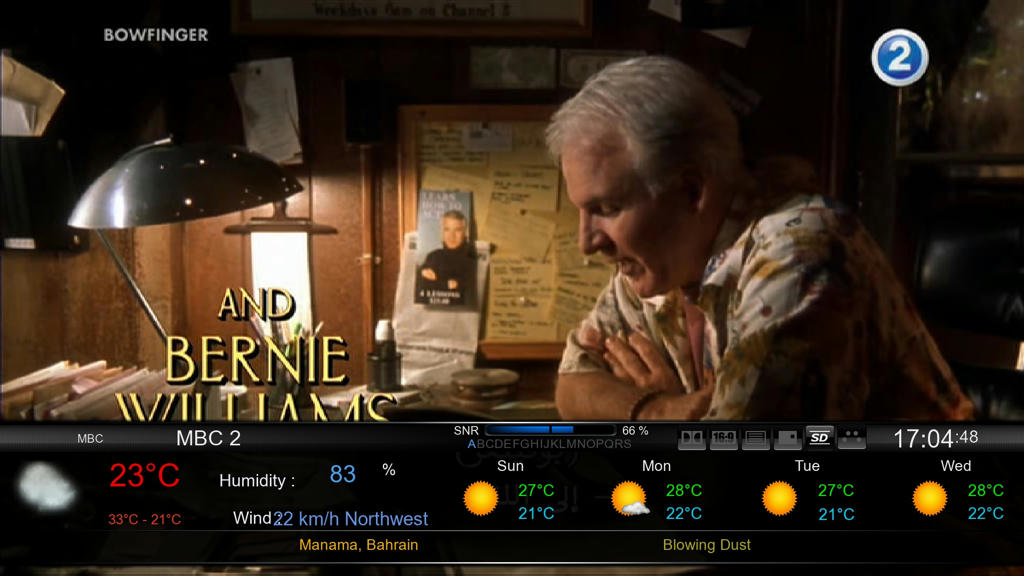Image resolution: width=1024 pixels, height=576 pixels.
Task: Click Wednesday's high temperature 28°C
Action: click(985, 490)
